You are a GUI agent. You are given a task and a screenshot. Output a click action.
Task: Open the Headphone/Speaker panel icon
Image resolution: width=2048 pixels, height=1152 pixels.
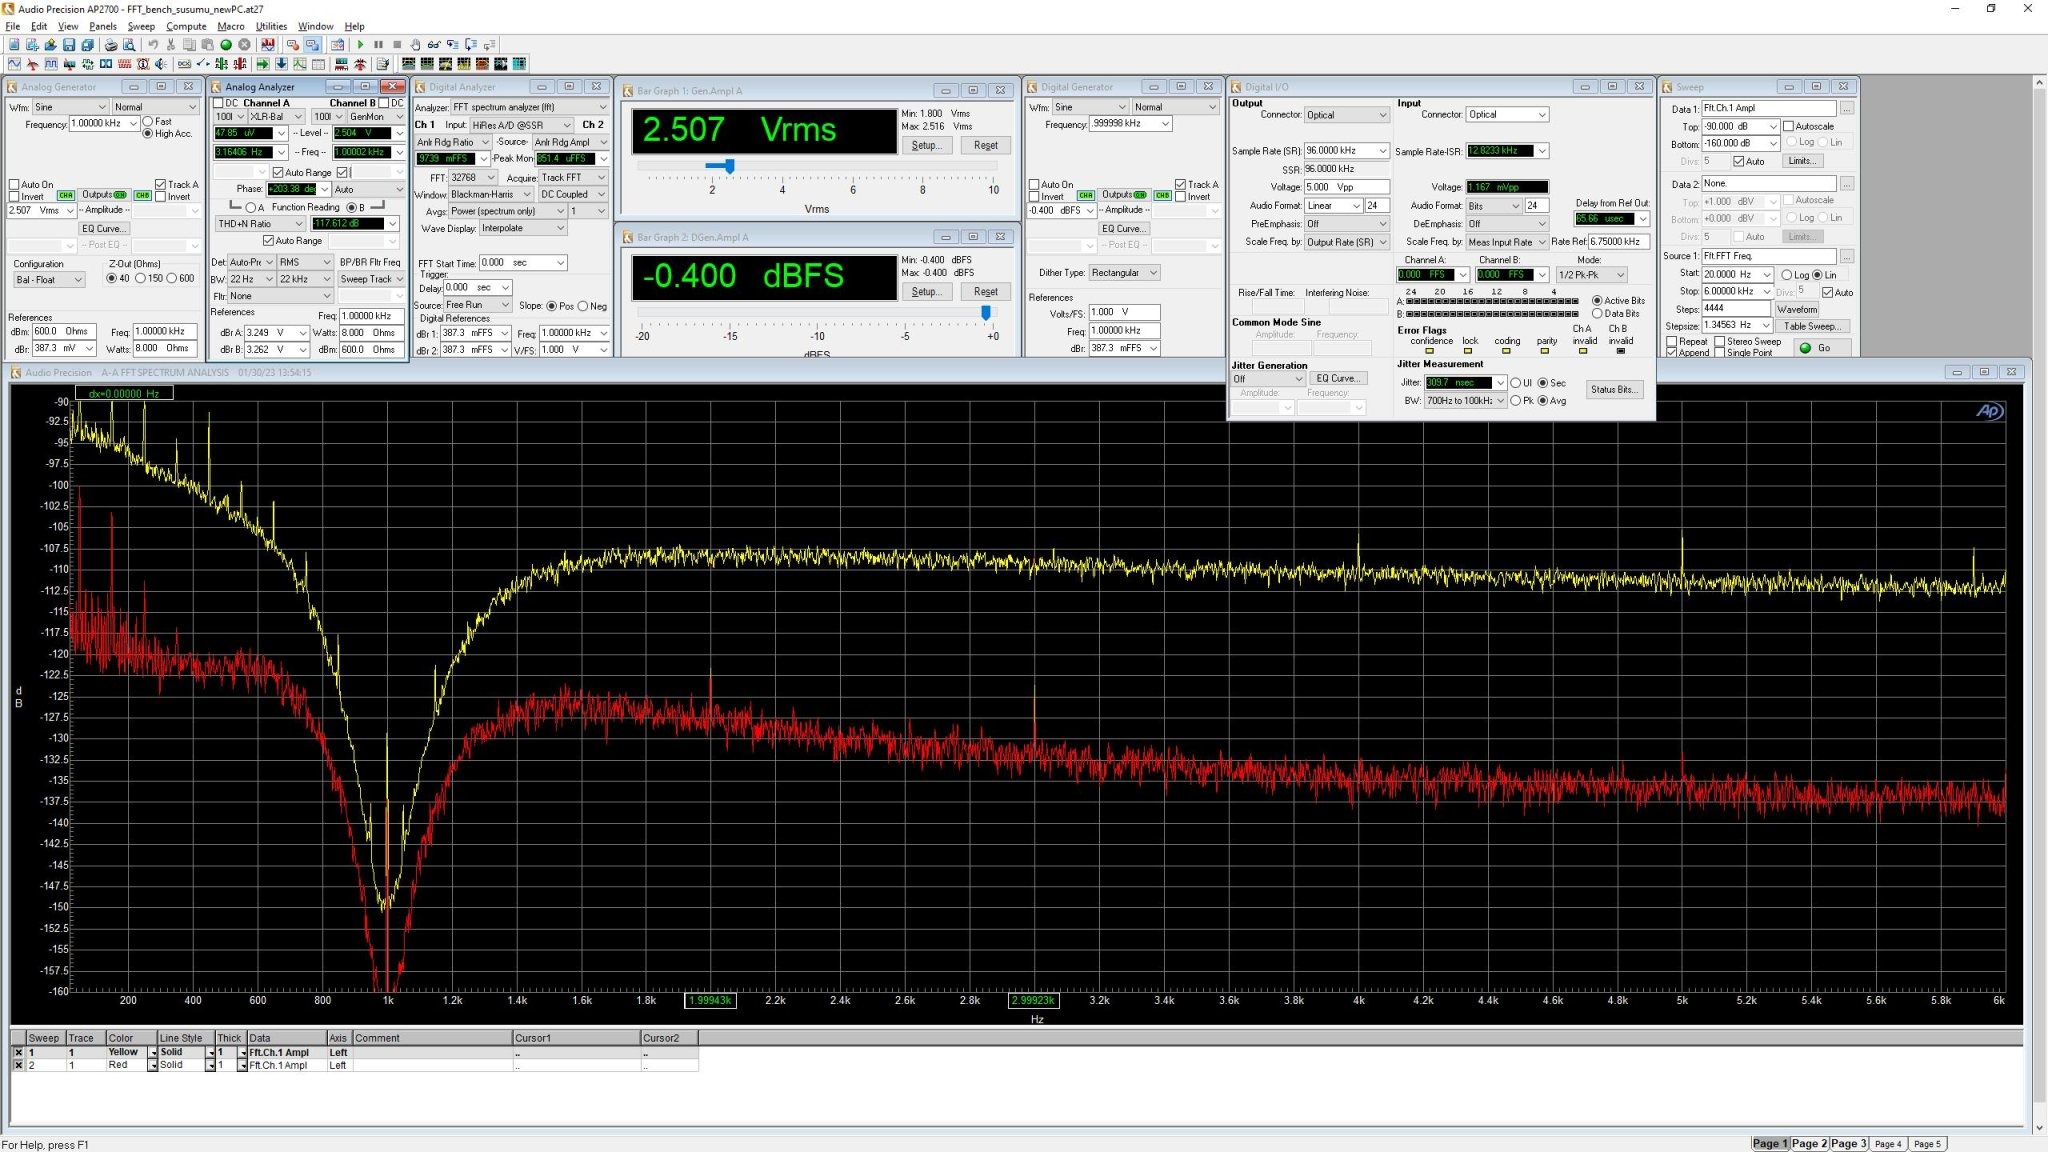click(x=161, y=64)
